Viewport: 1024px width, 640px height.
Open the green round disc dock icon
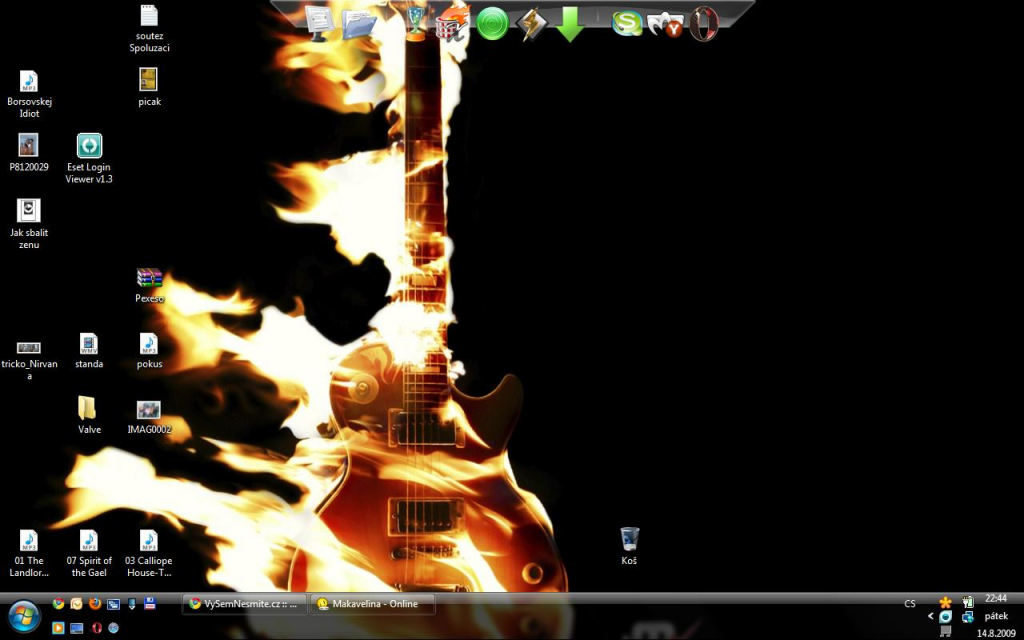pyautogui.click(x=492, y=25)
